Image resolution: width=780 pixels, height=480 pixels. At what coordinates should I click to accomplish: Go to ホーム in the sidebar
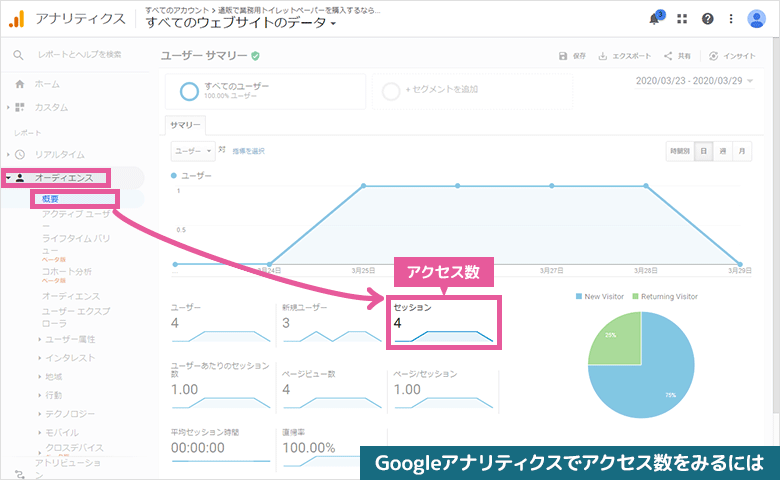point(47,85)
